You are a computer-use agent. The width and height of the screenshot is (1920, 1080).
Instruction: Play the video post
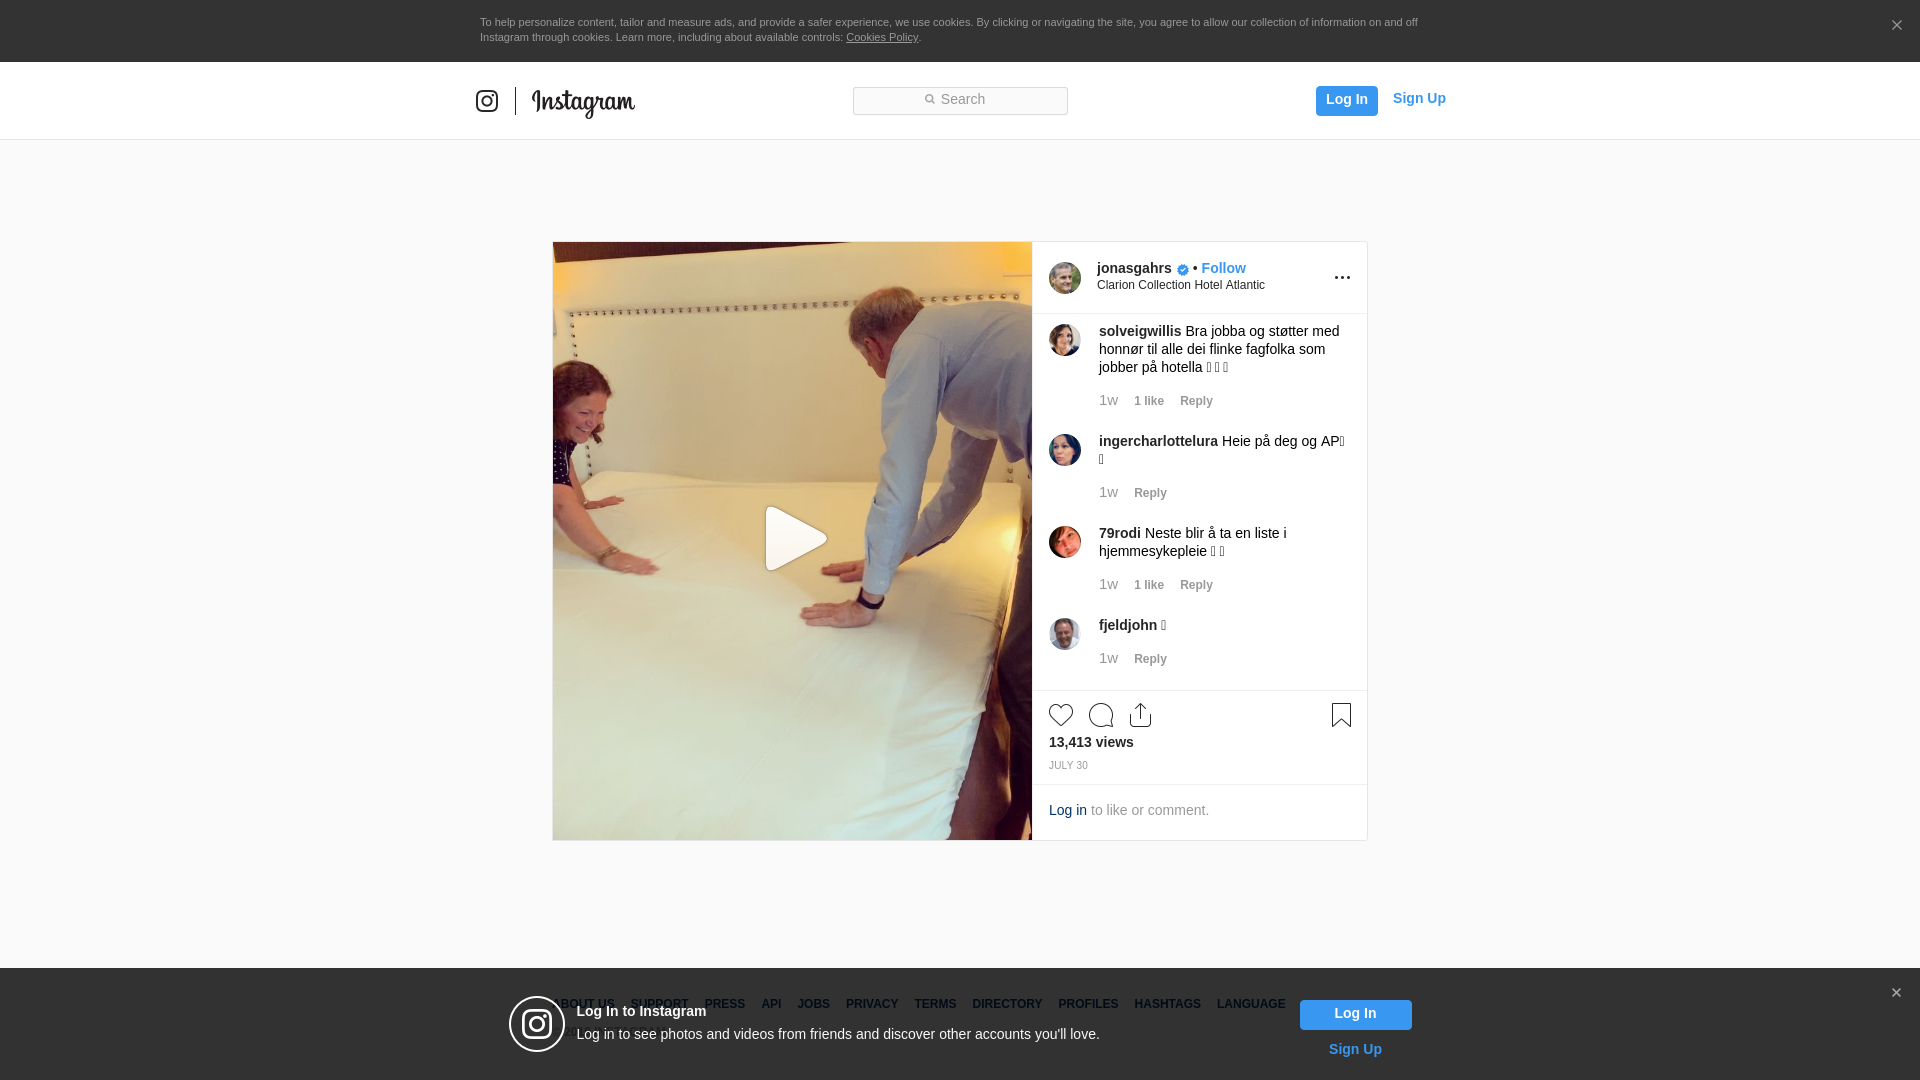tap(794, 539)
